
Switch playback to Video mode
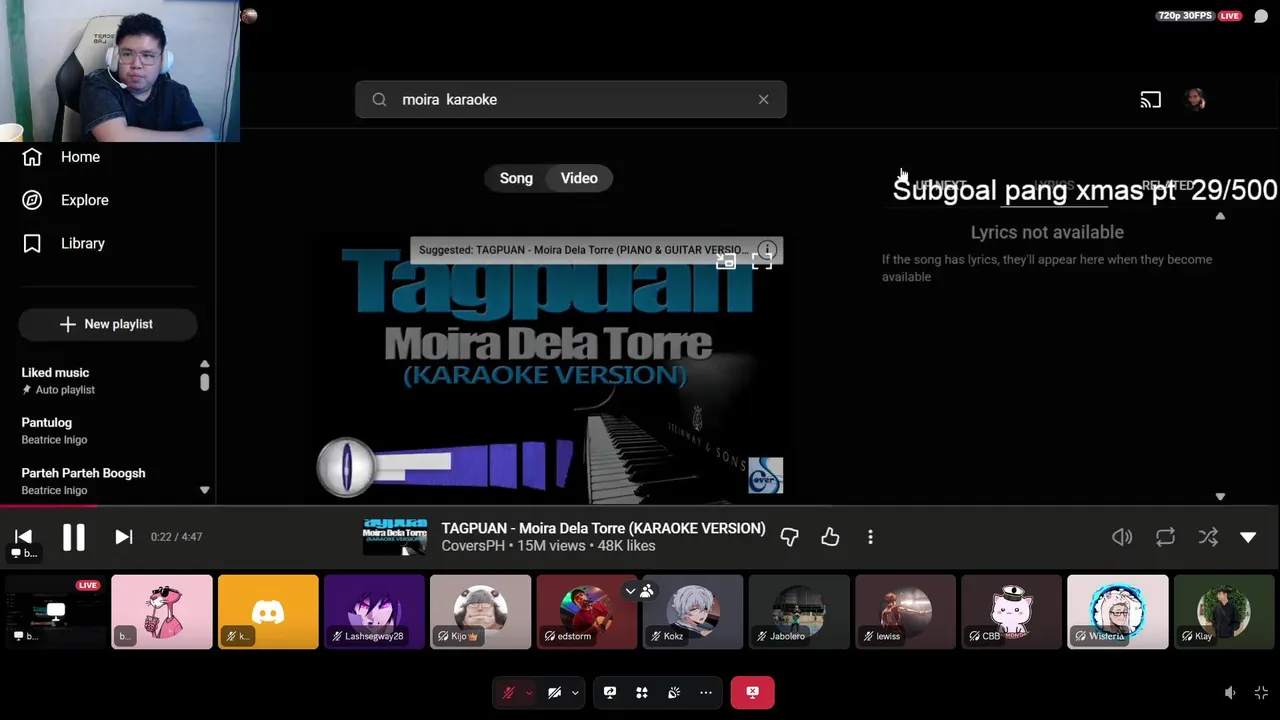pos(579,178)
